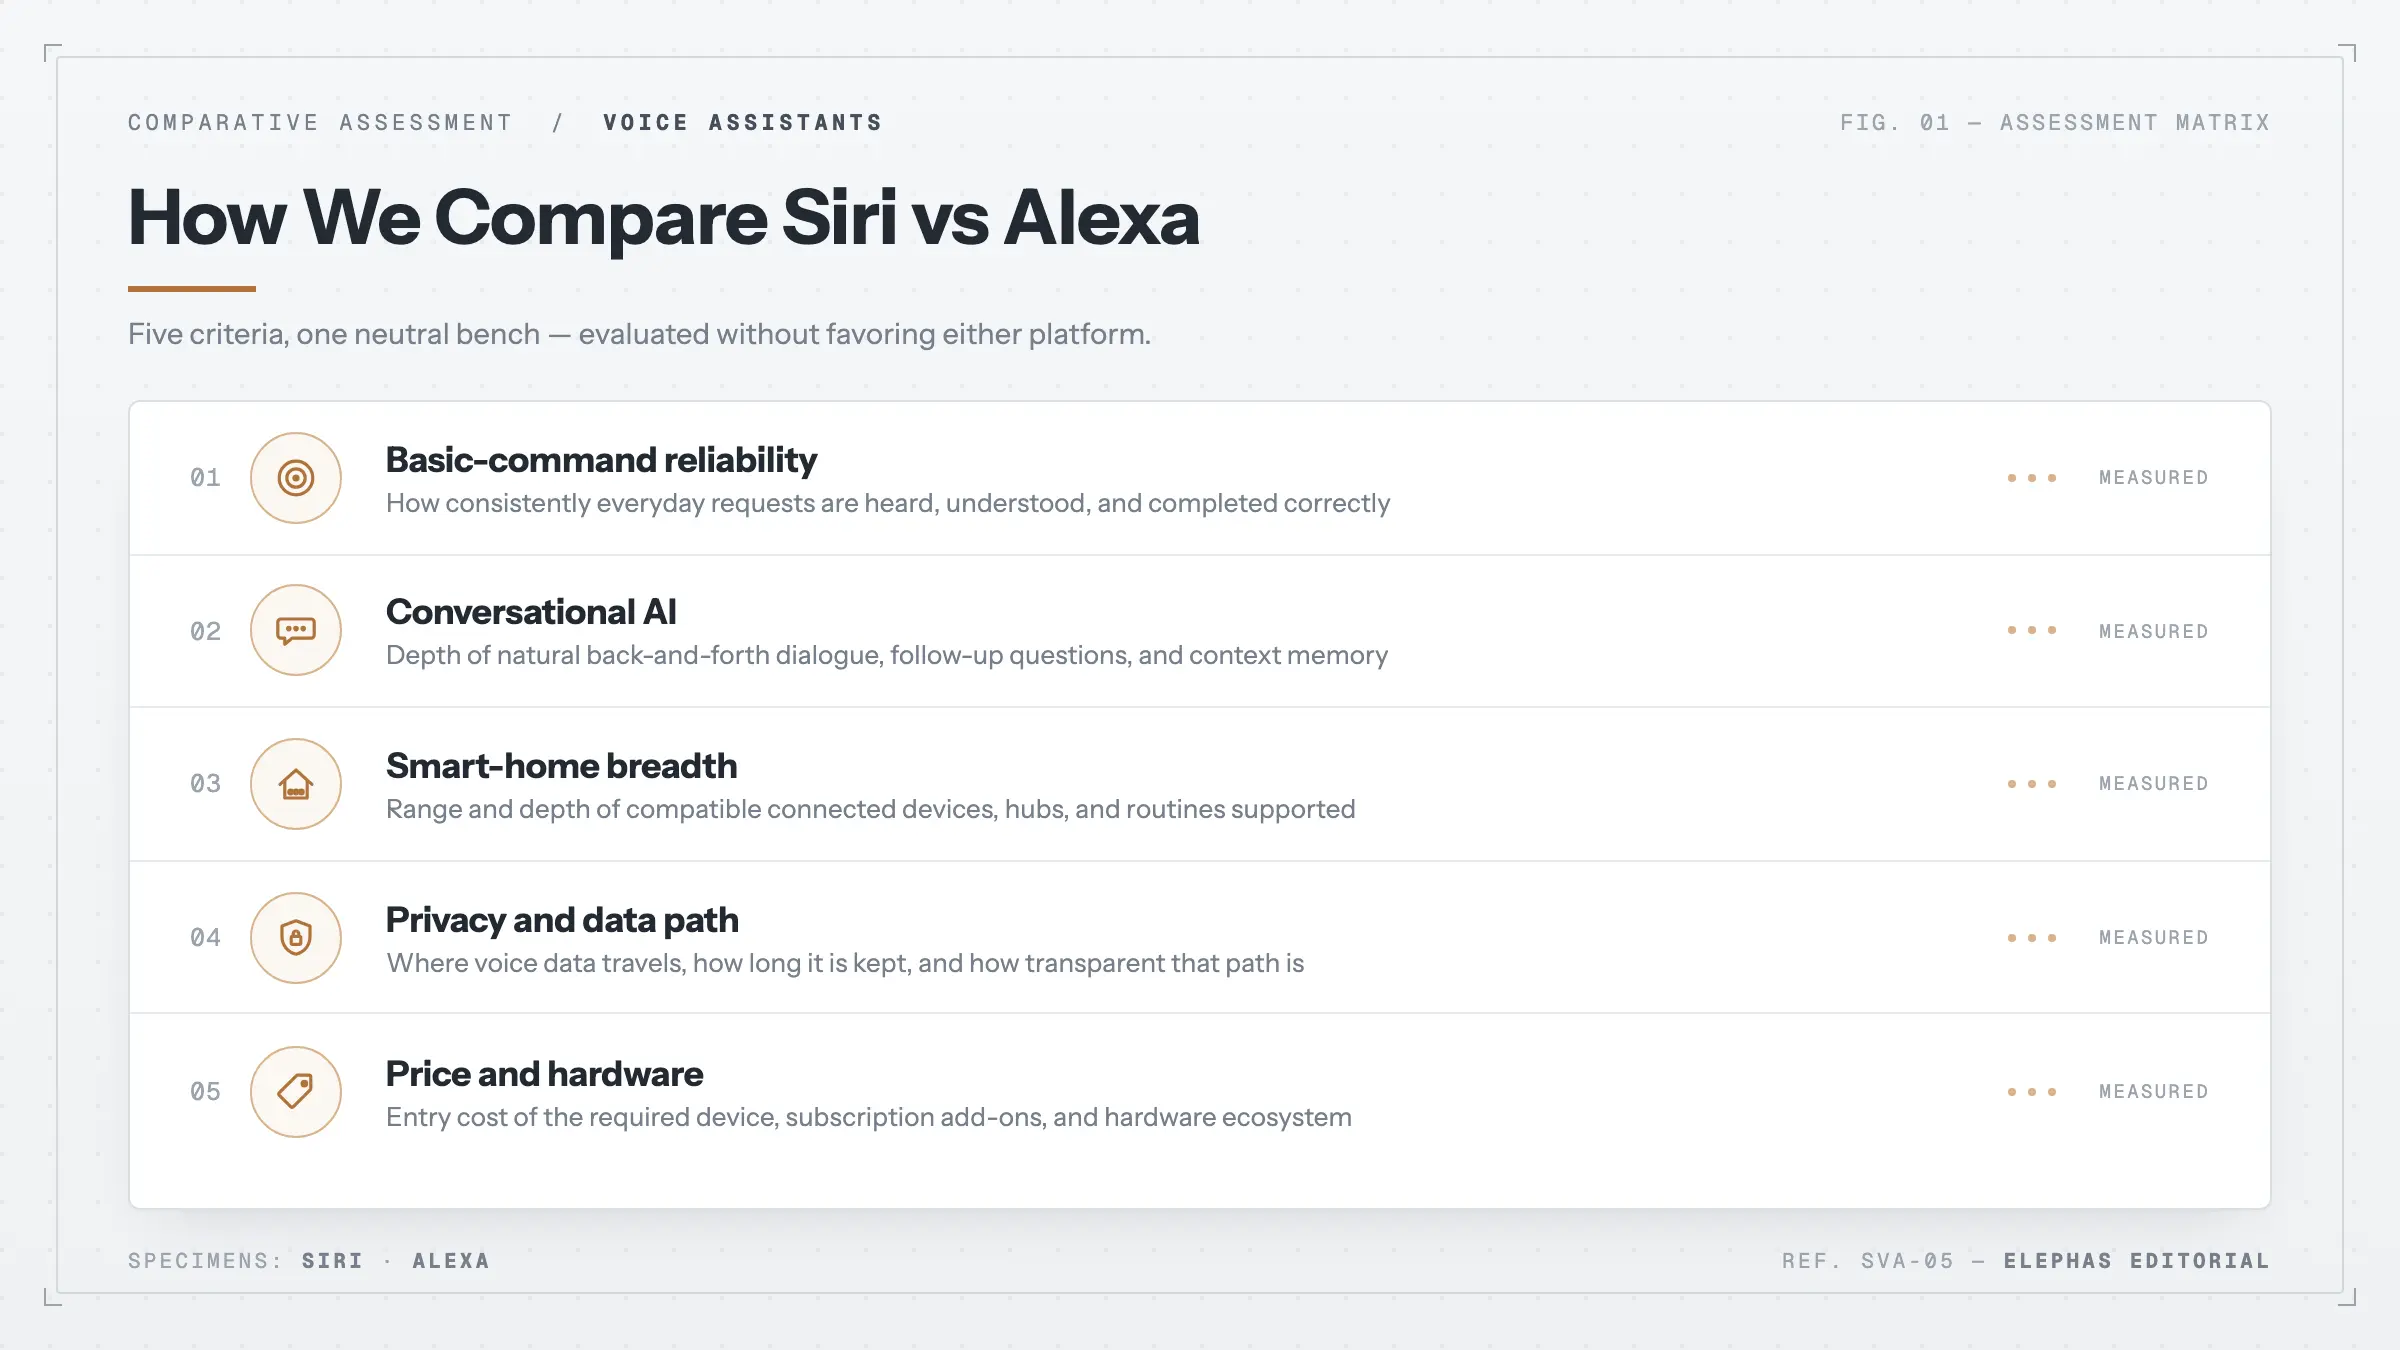Click the target icon for Basic-command reliability
Screen dimensions: 2400x1350
pyautogui.click(x=296, y=478)
